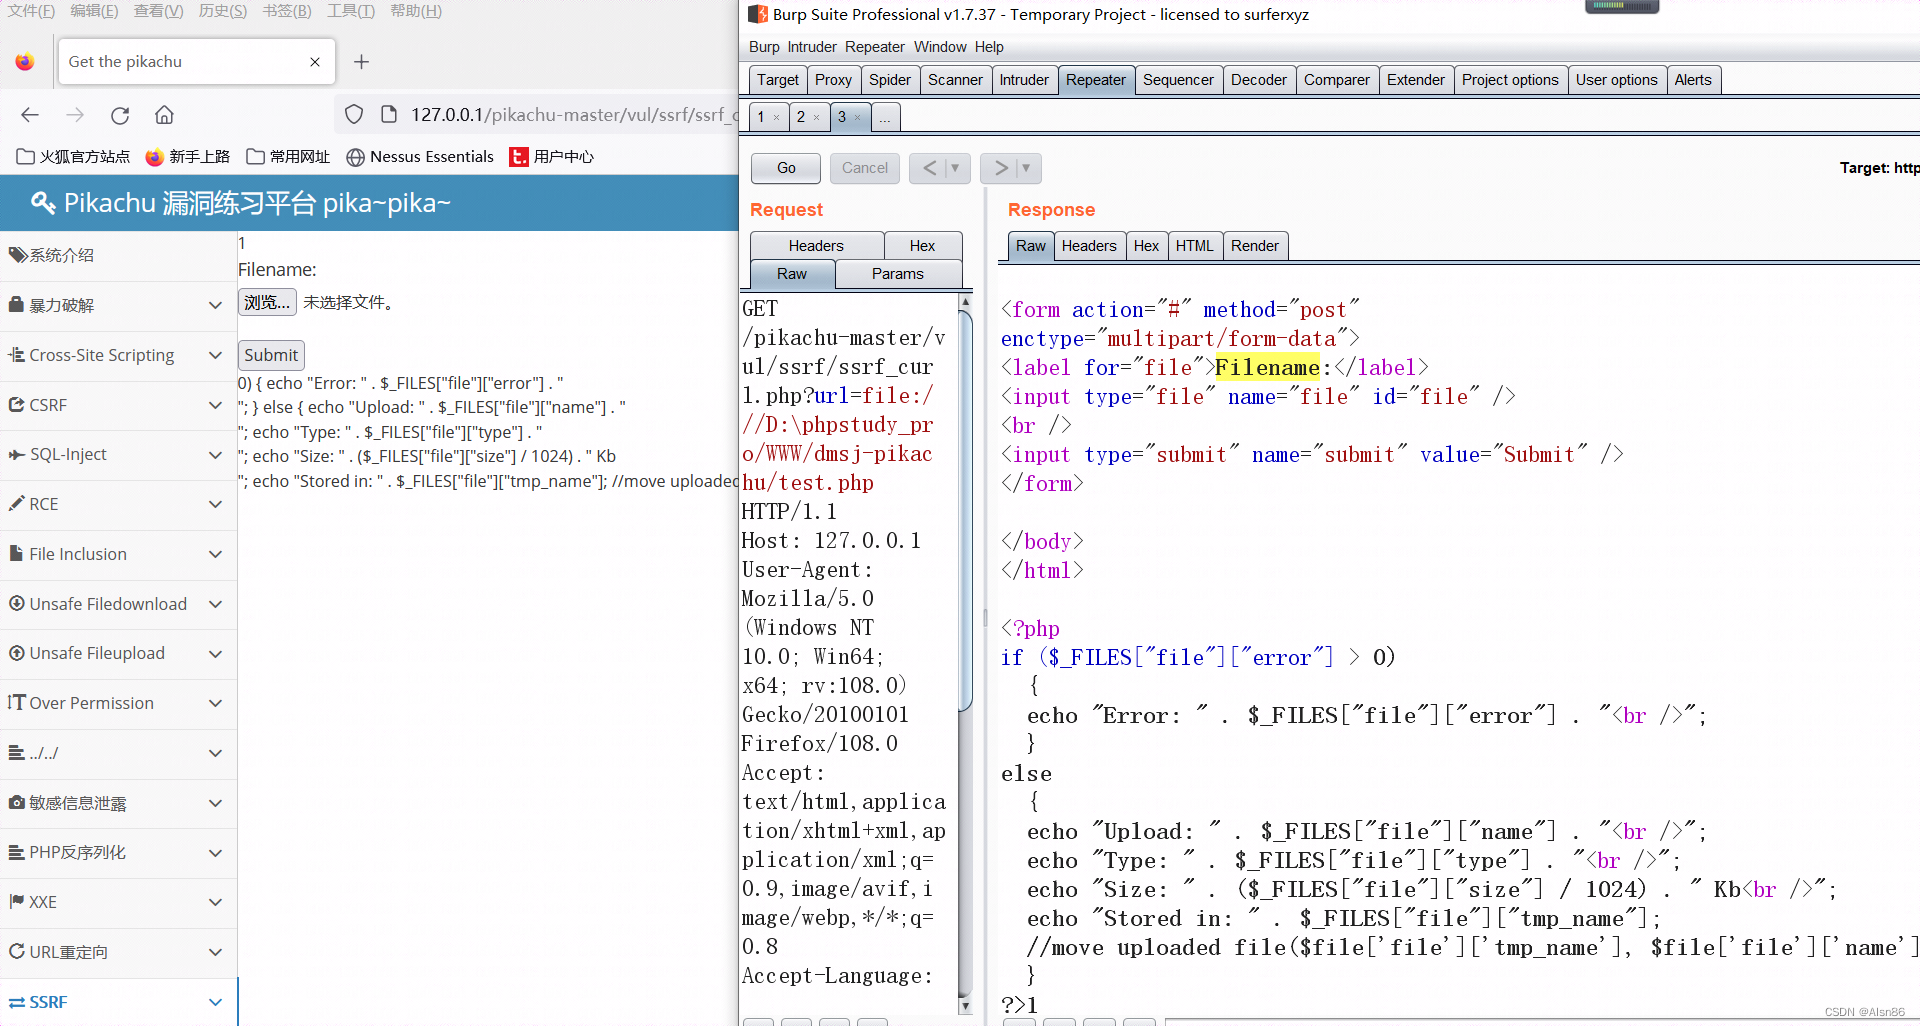This screenshot has height=1026, width=1920.
Task: Click the CSRF share icon
Action: (16, 405)
